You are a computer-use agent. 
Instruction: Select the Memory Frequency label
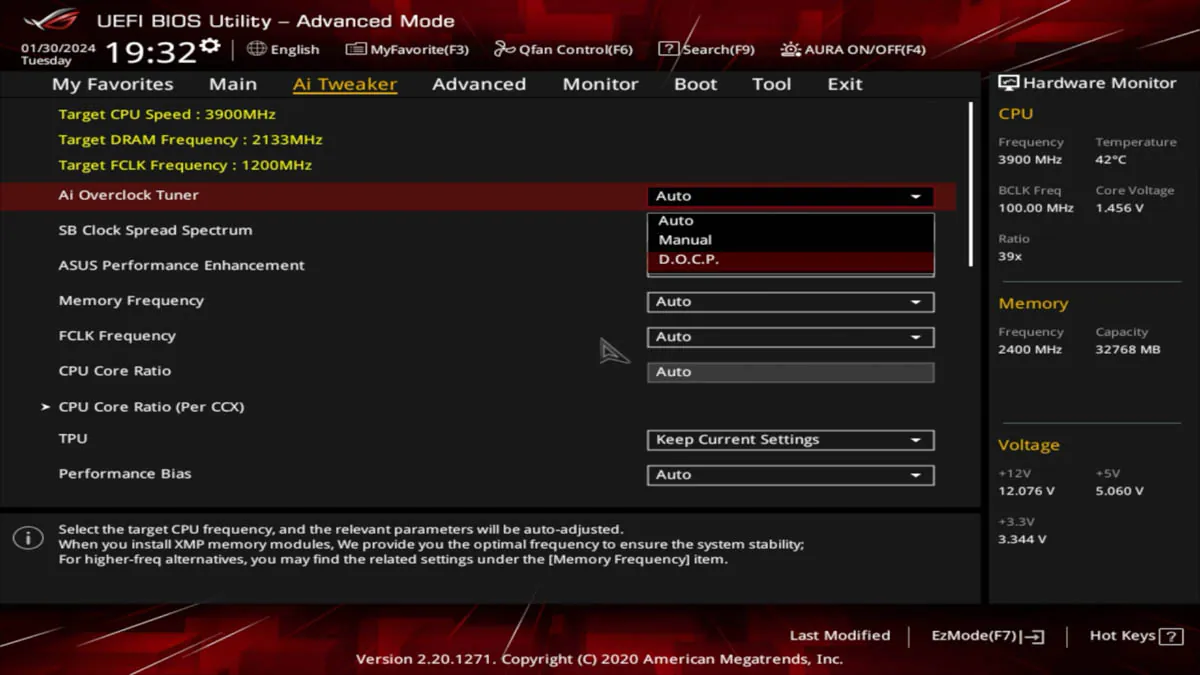(131, 301)
